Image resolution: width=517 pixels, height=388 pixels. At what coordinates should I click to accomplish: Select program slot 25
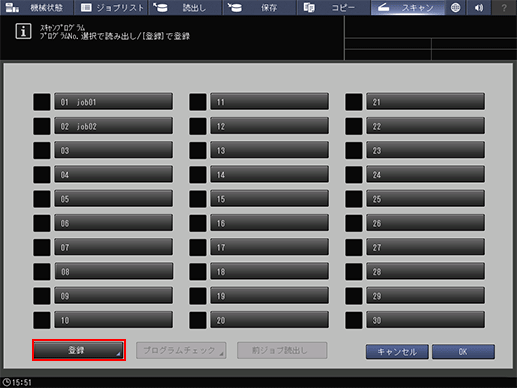pos(426,199)
